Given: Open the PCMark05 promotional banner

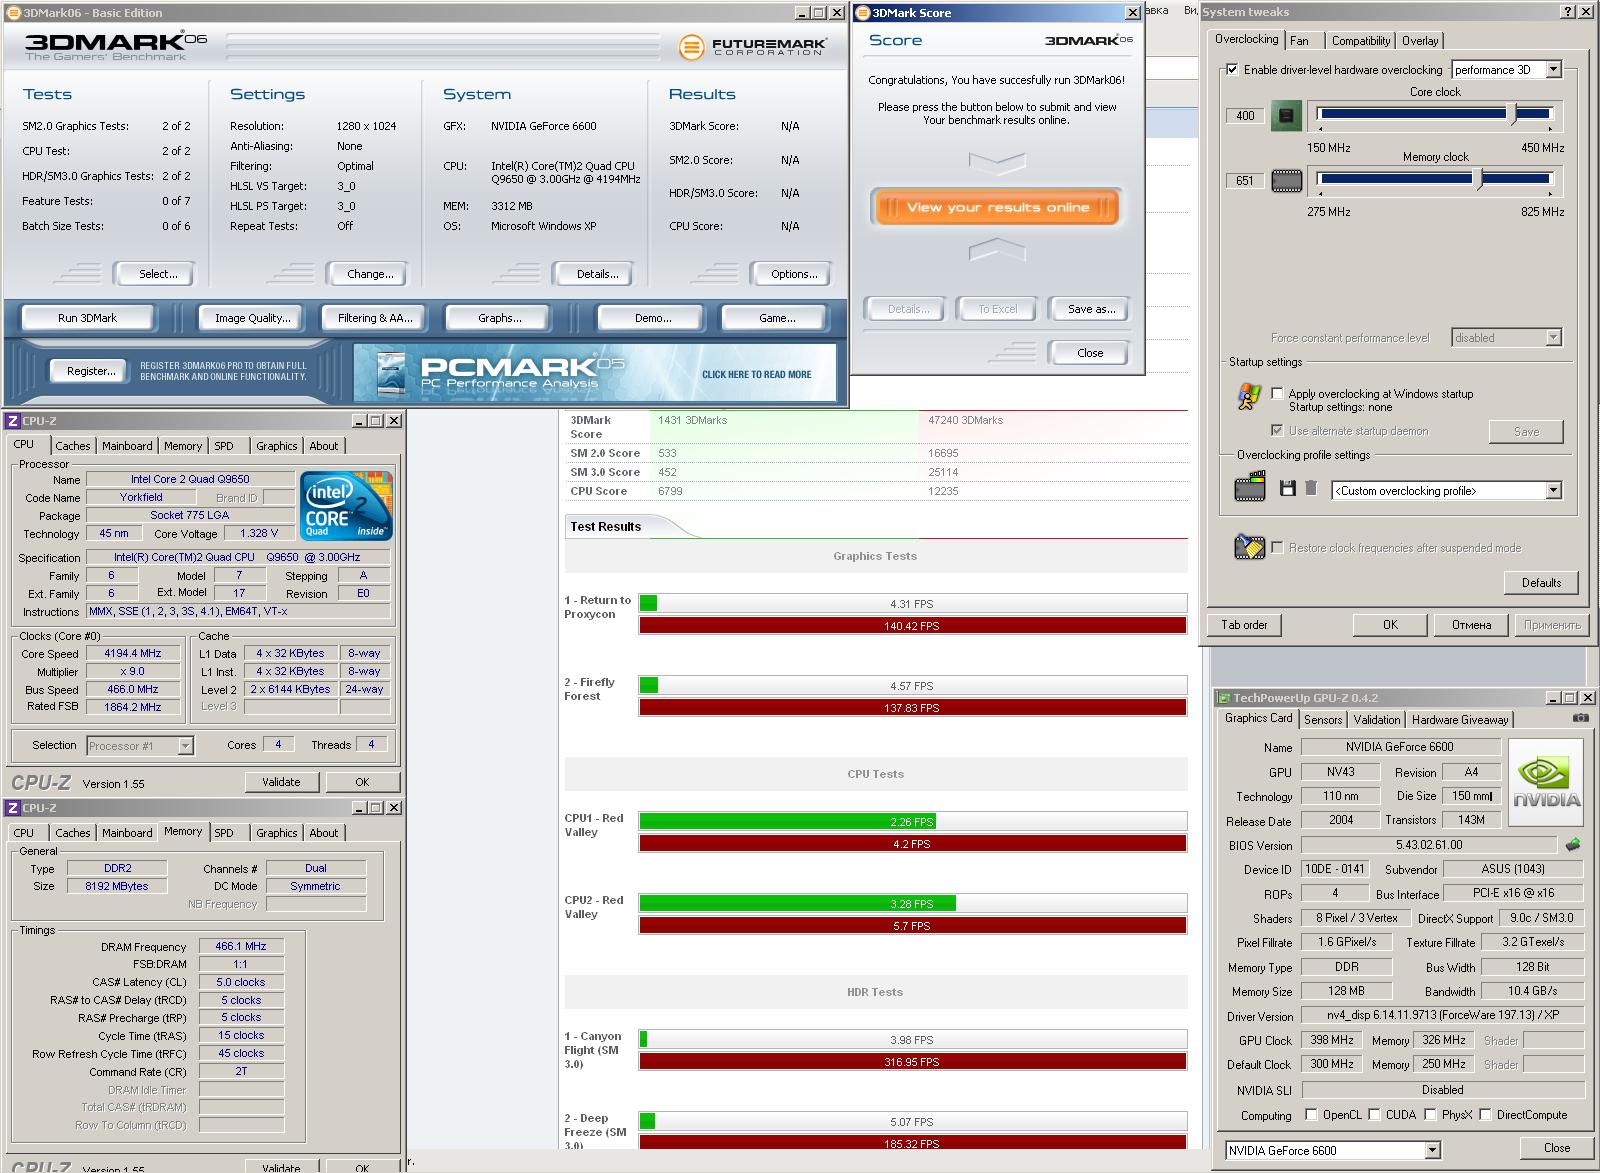Looking at the screenshot, I should 595,373.
